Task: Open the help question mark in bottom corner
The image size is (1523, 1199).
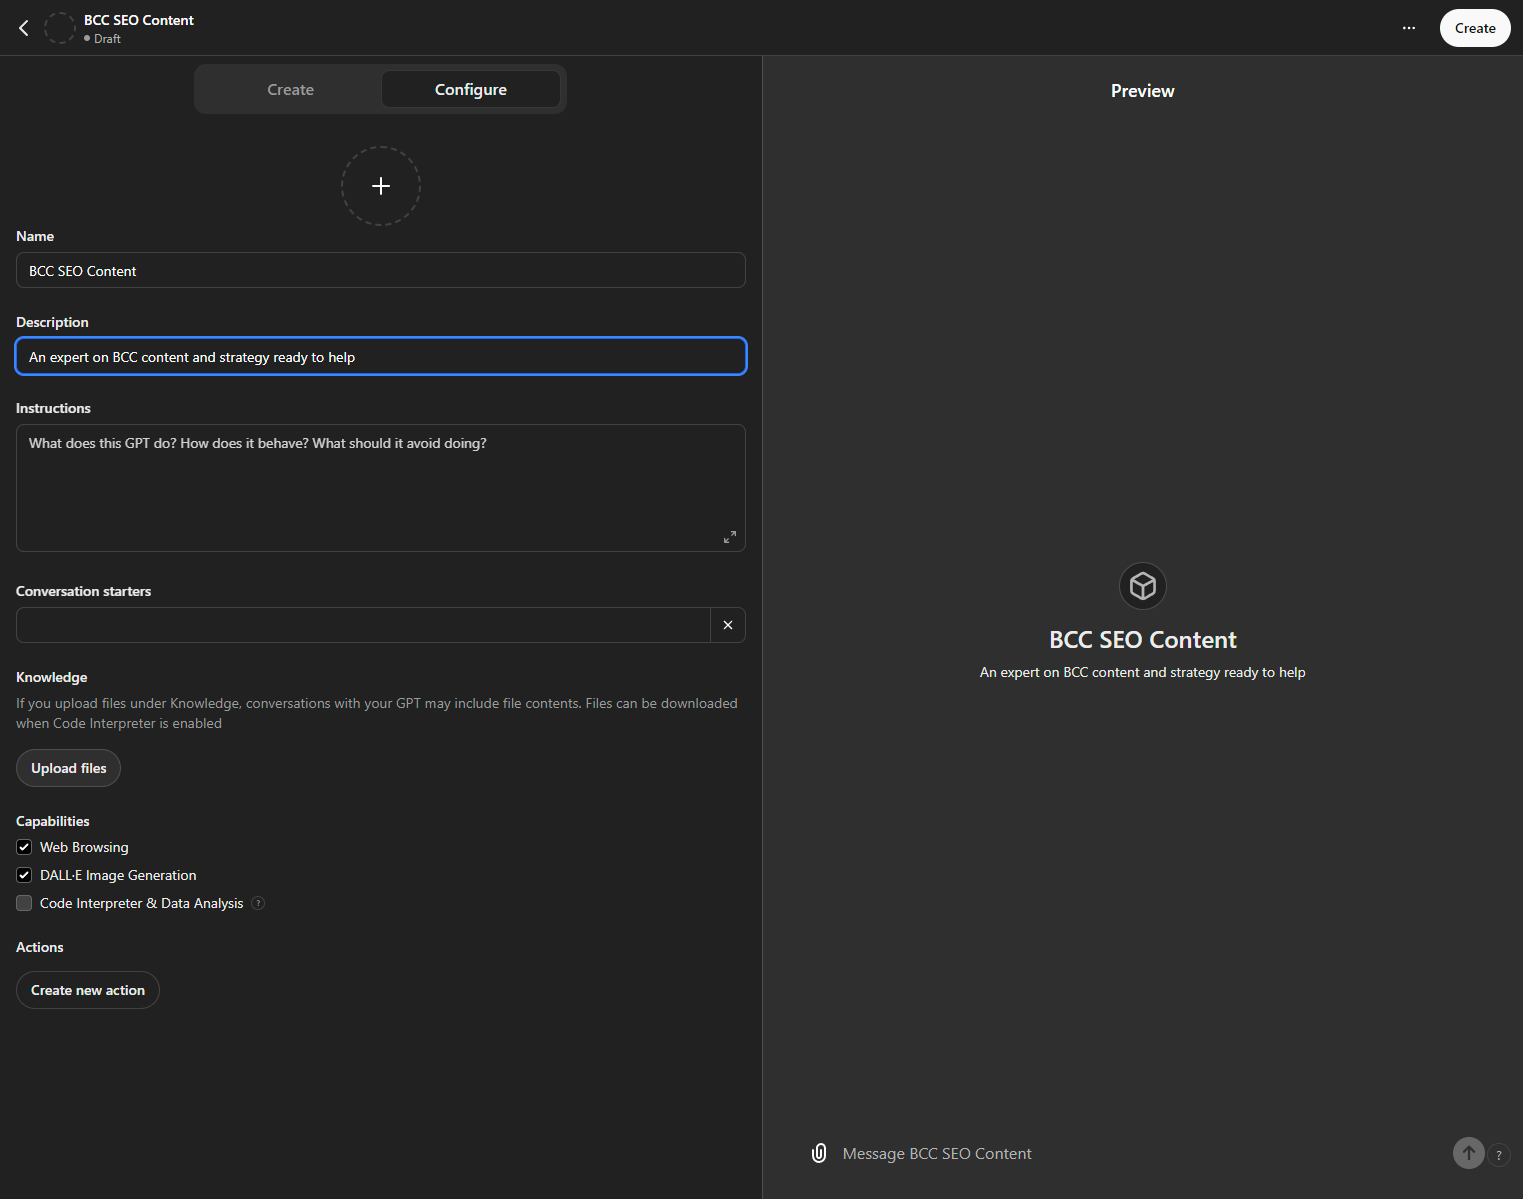Action: (x=1499, y=1155)
